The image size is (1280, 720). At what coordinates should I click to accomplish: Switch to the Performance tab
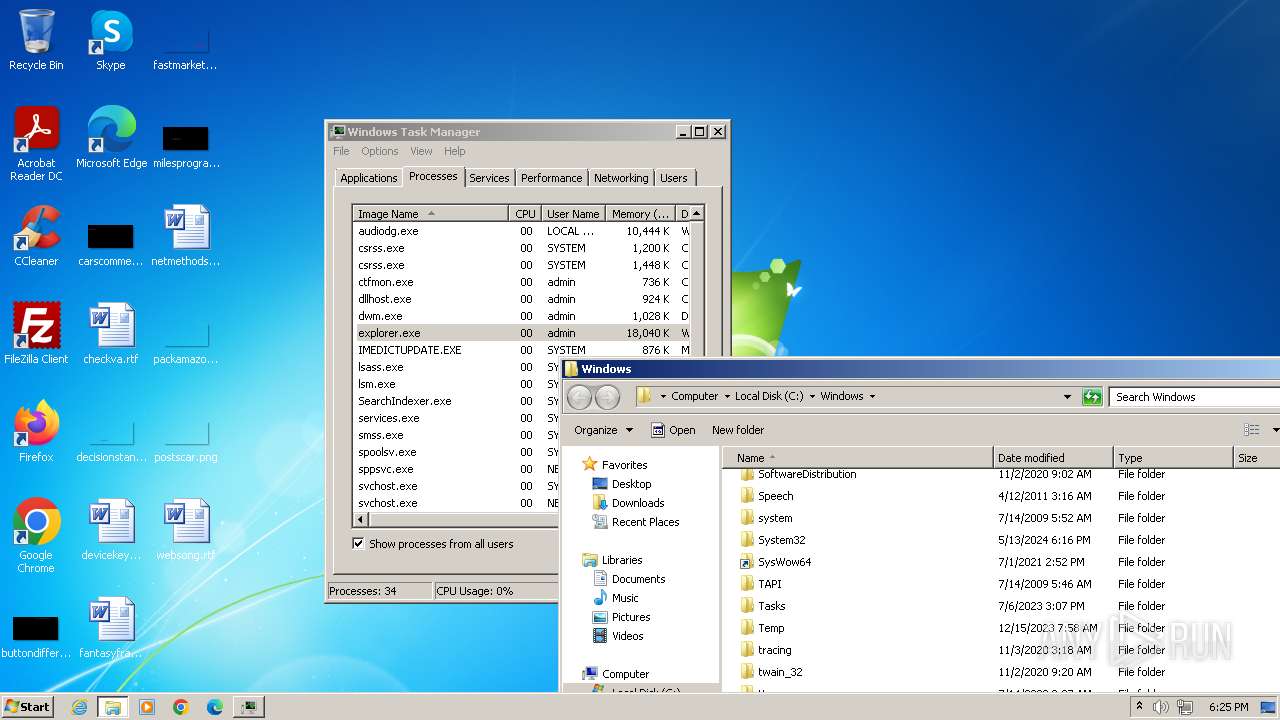[x=551, y=178]
